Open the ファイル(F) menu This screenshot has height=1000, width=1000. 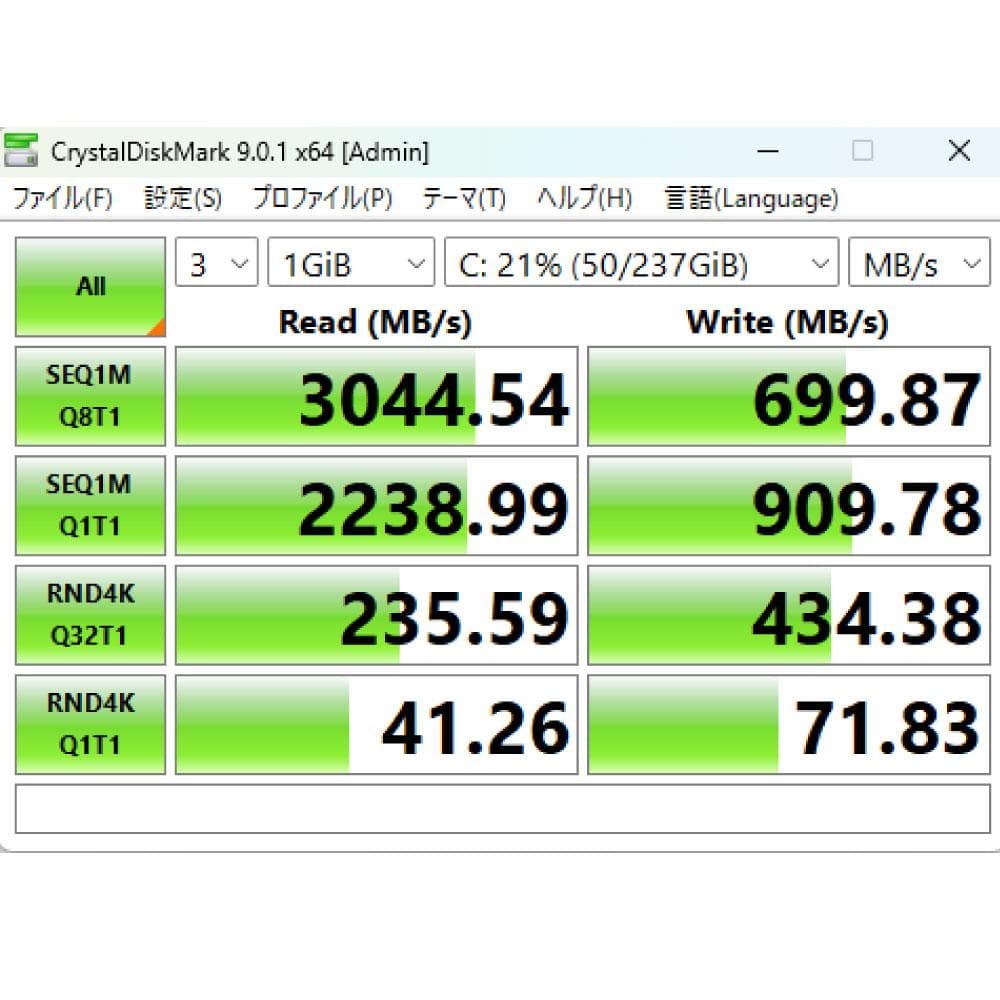[62, 198]
